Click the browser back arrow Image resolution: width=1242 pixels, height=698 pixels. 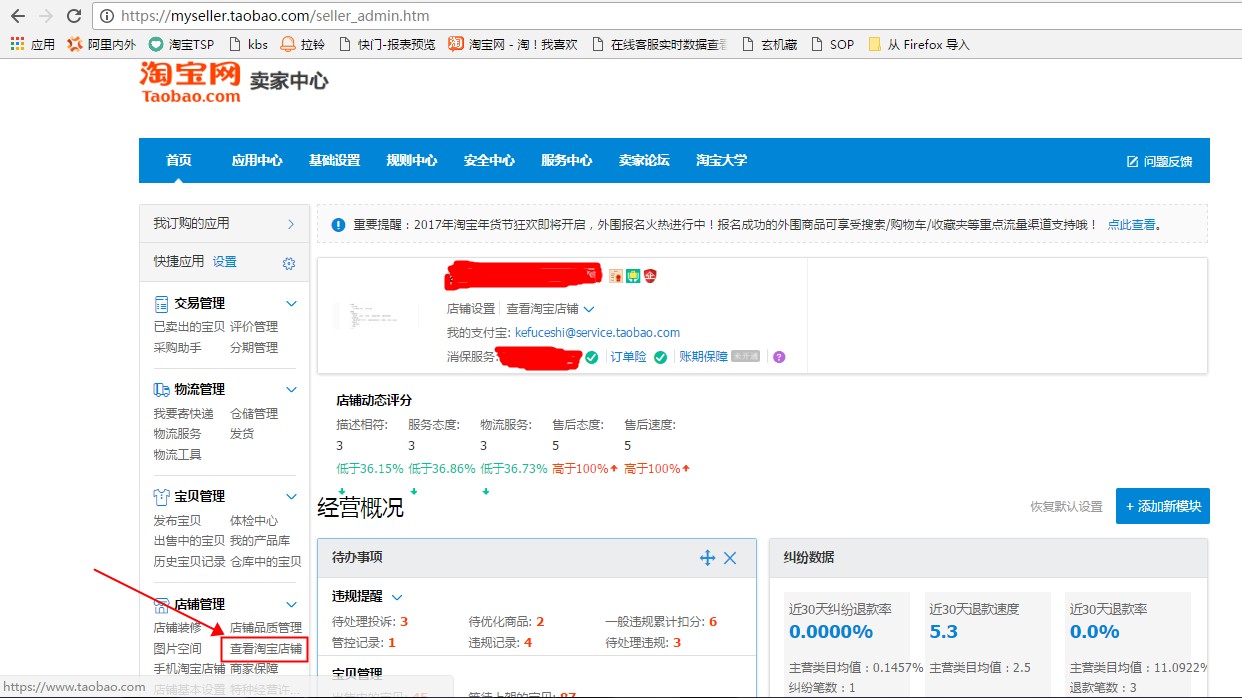18,16
